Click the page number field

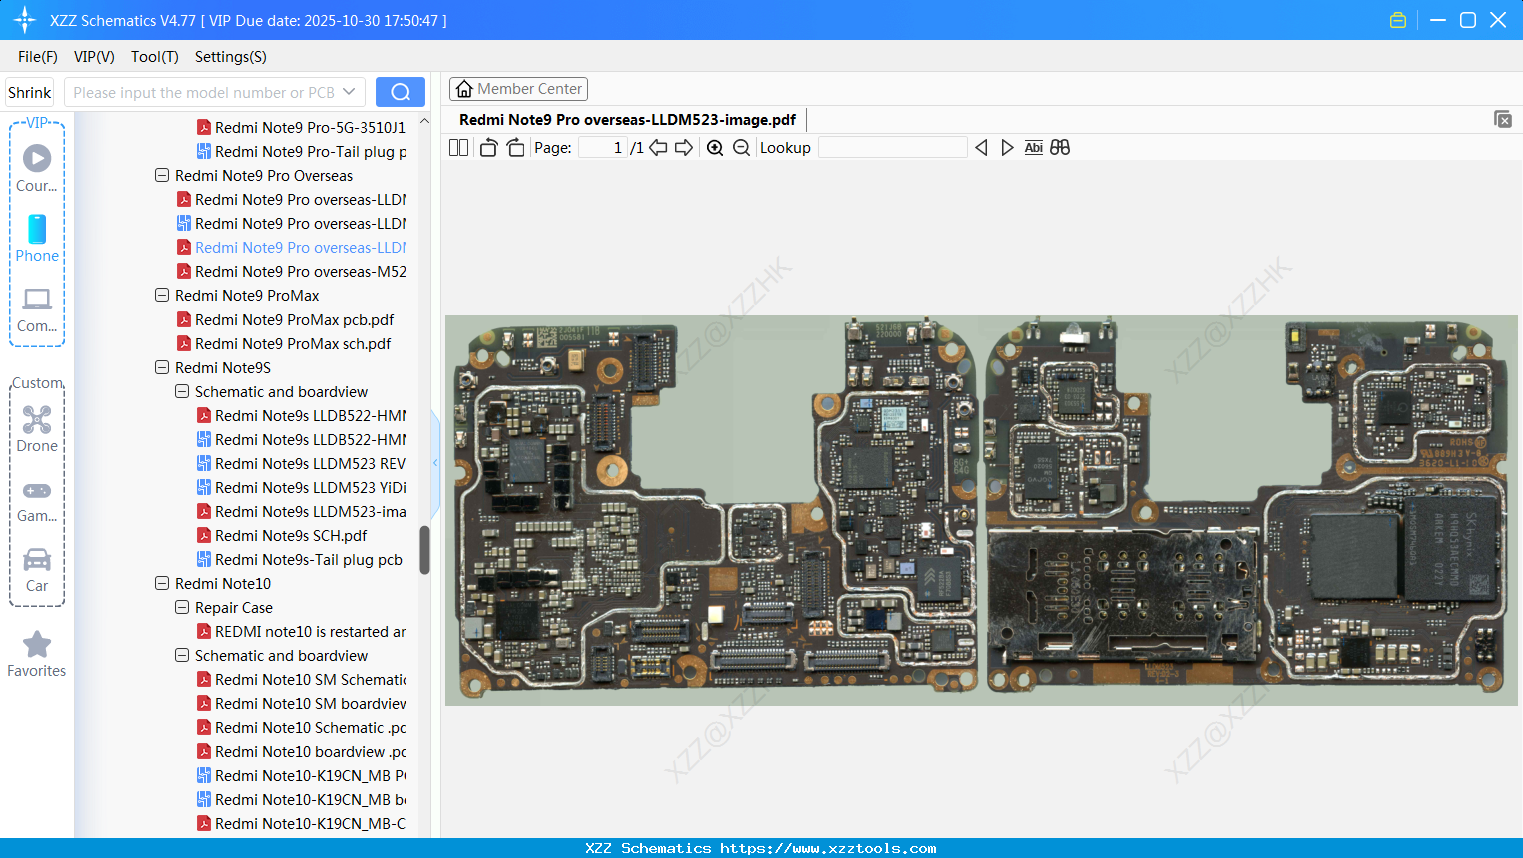point(603,148)
